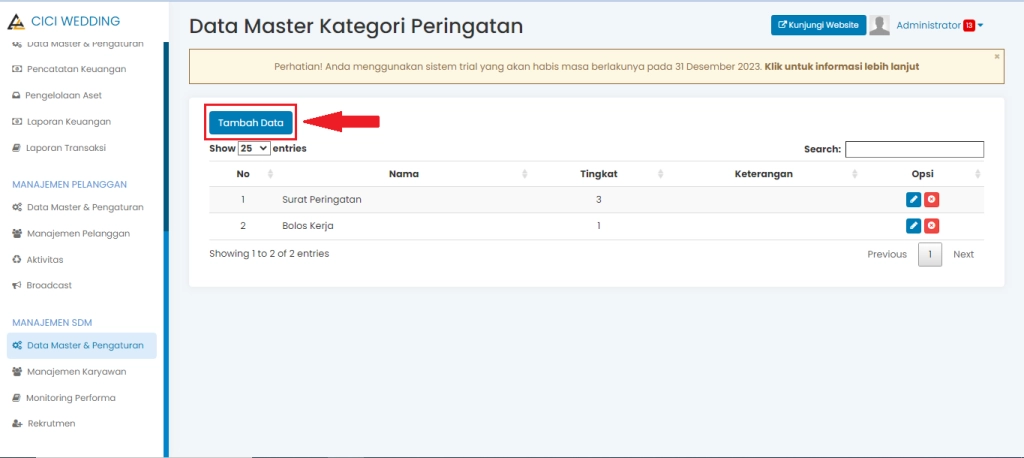Open Monitoring Performa menu item
1024x458 pixels.
point(65,398)
